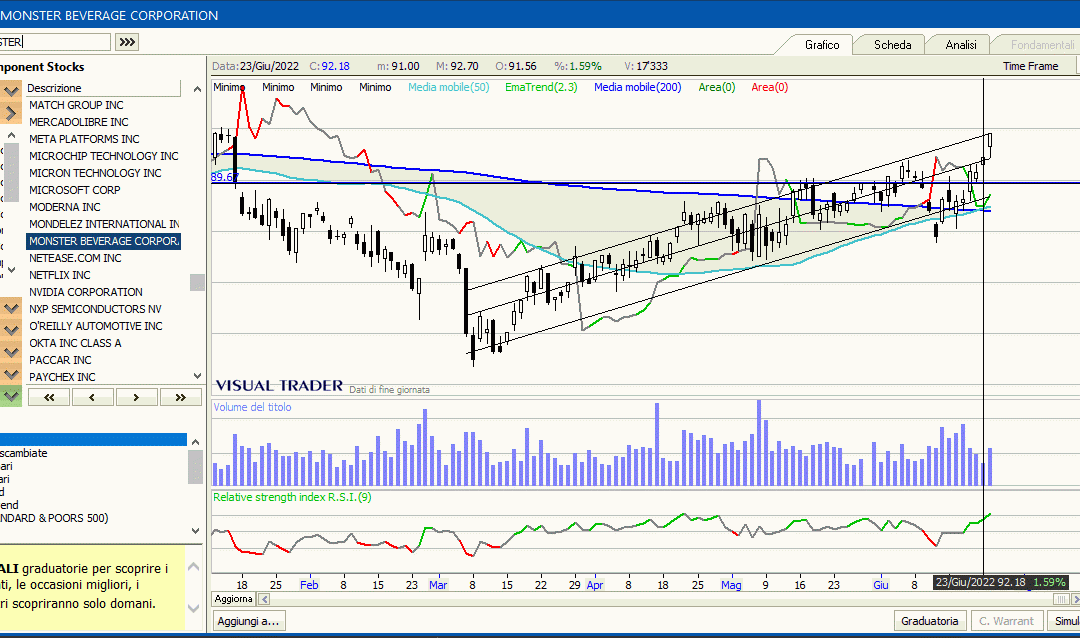The image size is (1080, 638).
Task: Select MICRON TECHNOLOGY INC in the list
Action: [103, 173]
